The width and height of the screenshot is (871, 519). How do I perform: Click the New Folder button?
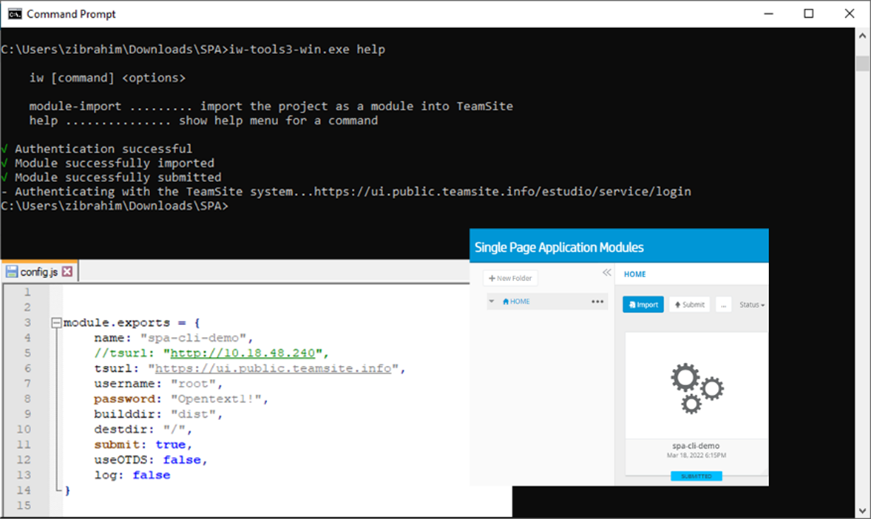[510, 277]
